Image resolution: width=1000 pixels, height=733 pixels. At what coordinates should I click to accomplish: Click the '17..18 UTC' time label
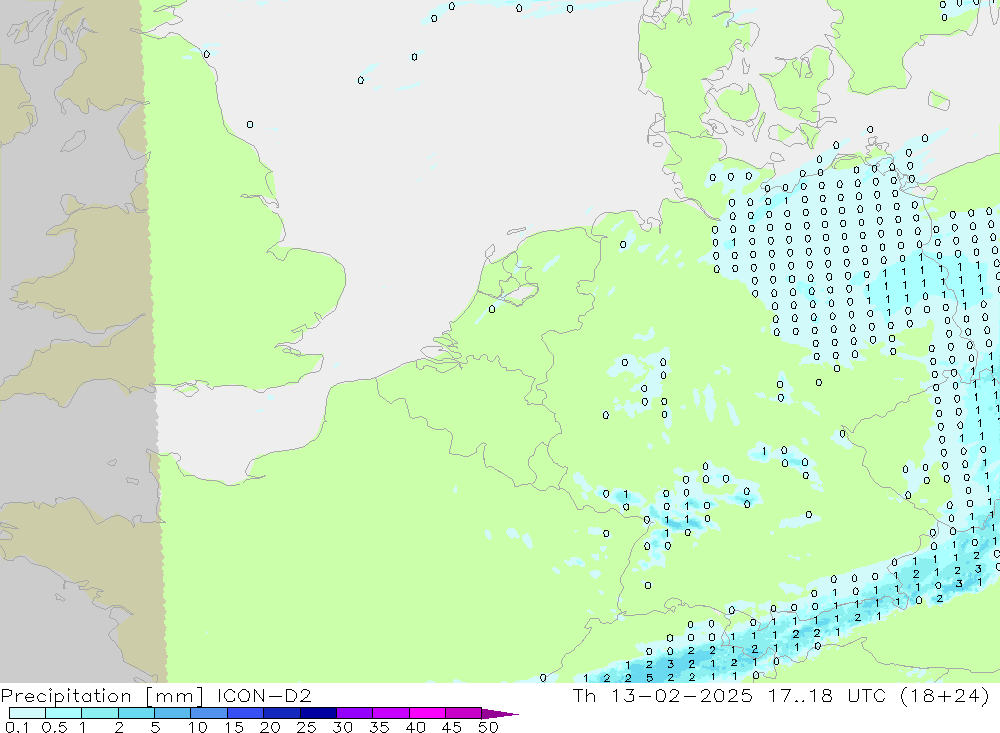pyautogui.click(x=827, y=695)
